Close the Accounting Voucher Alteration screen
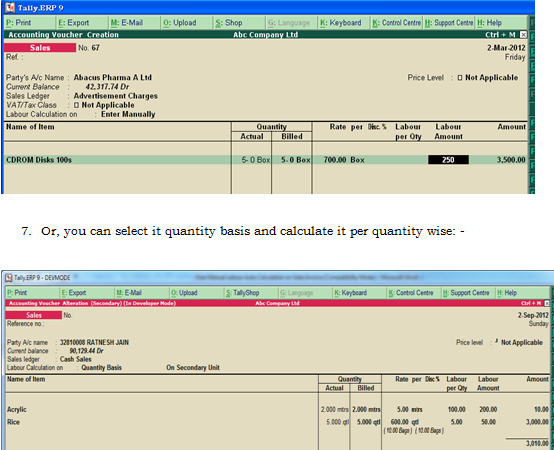This screenshot has width=554, height=450. coord(547,303)
